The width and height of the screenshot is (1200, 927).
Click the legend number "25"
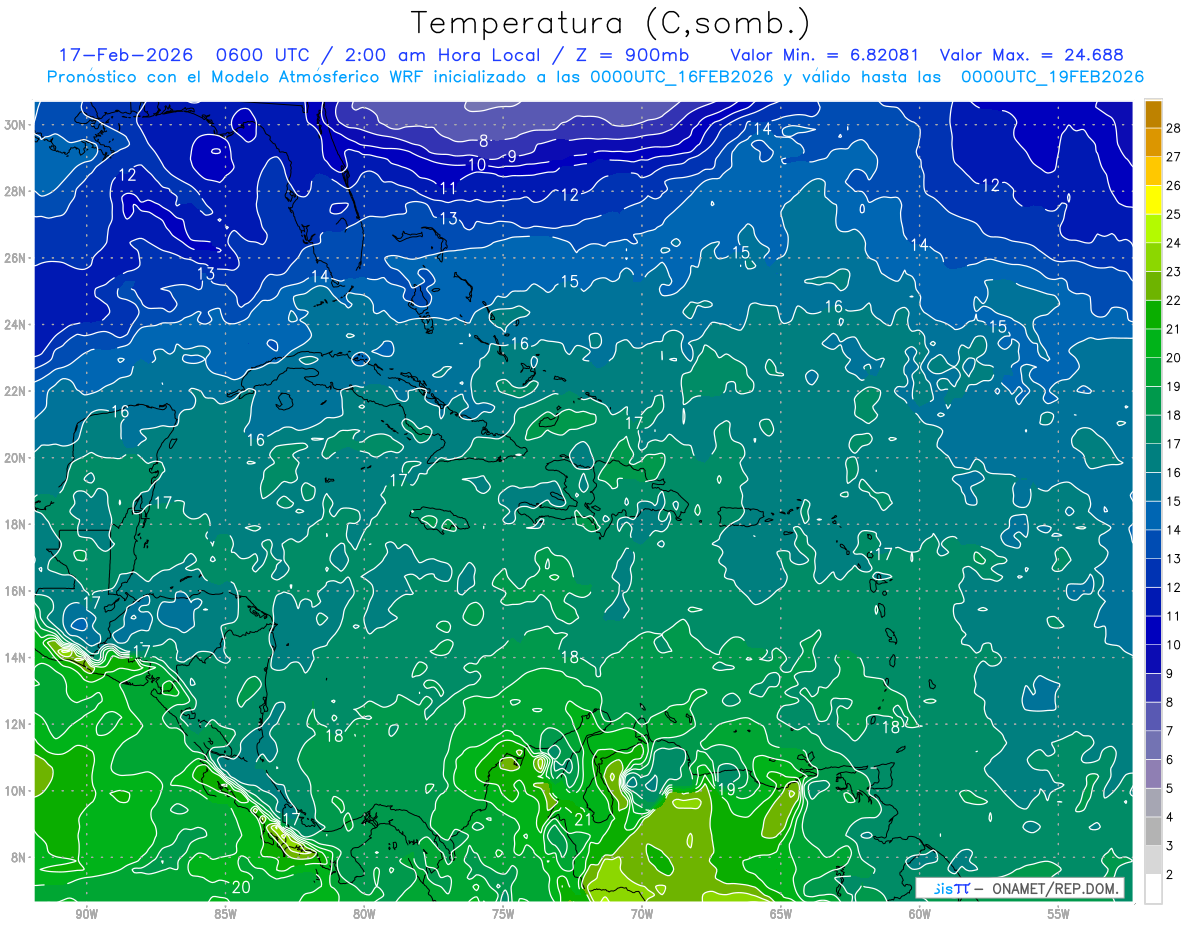[x=1175, y=213]
